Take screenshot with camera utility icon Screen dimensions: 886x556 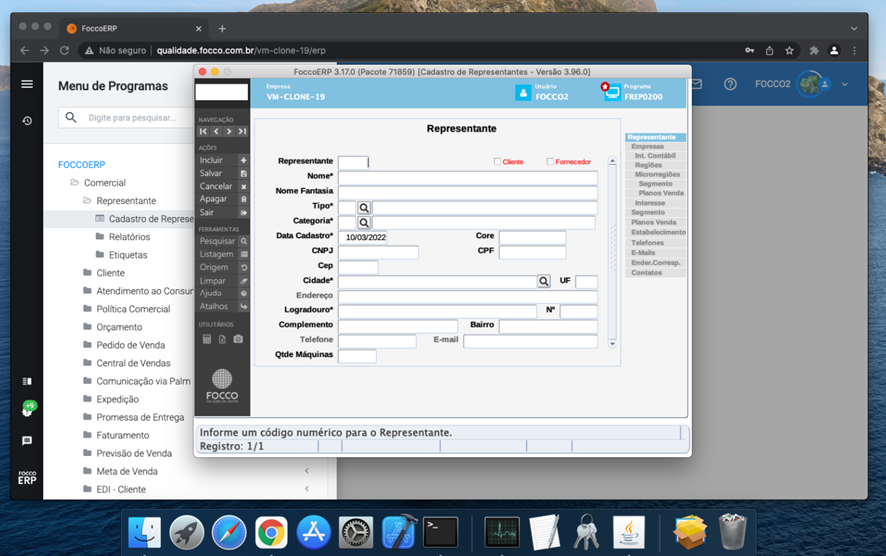238,339
